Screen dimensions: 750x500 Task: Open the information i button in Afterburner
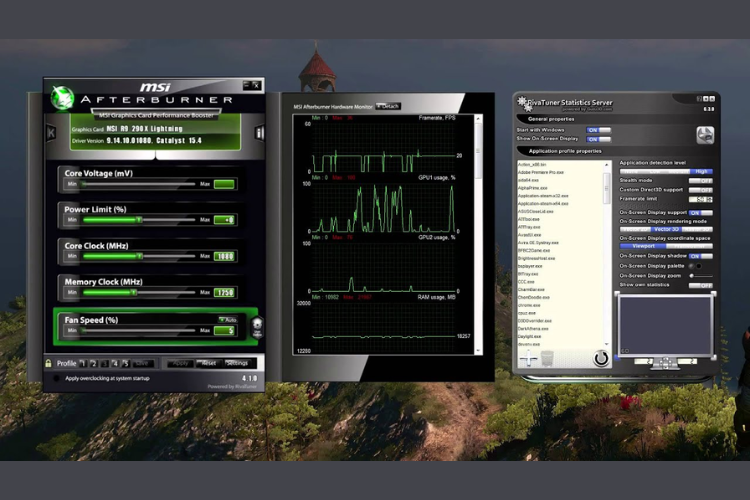(259, 133)
